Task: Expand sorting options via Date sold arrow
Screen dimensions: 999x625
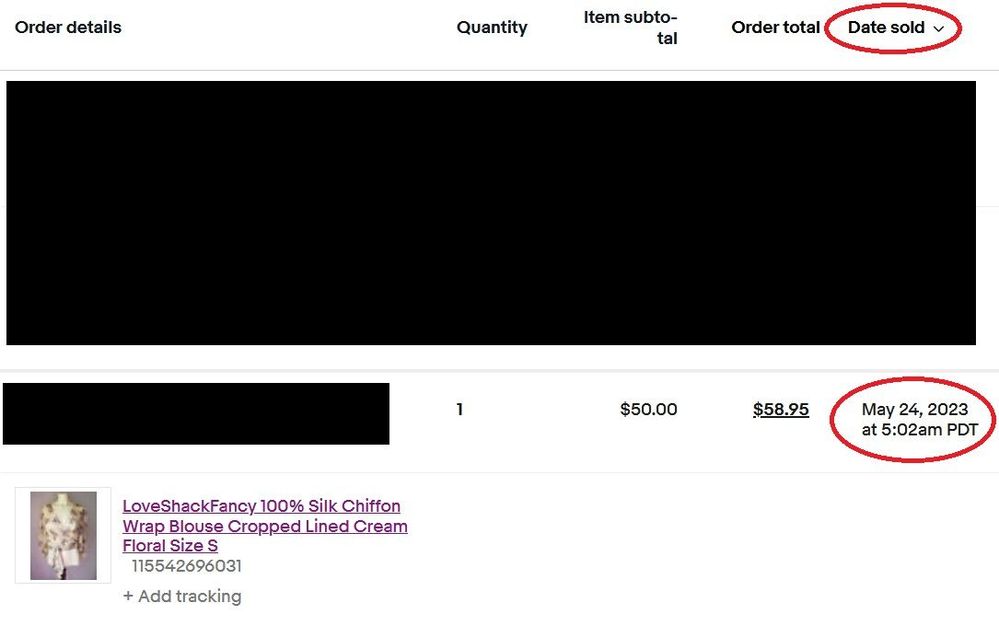Action: click(937, 29)
